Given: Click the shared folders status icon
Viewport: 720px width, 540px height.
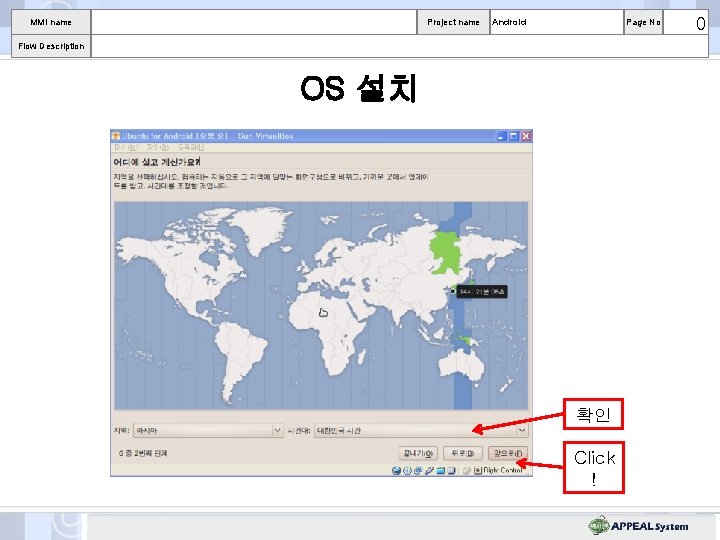Looking at the screenshot, I should click(441, 471).
